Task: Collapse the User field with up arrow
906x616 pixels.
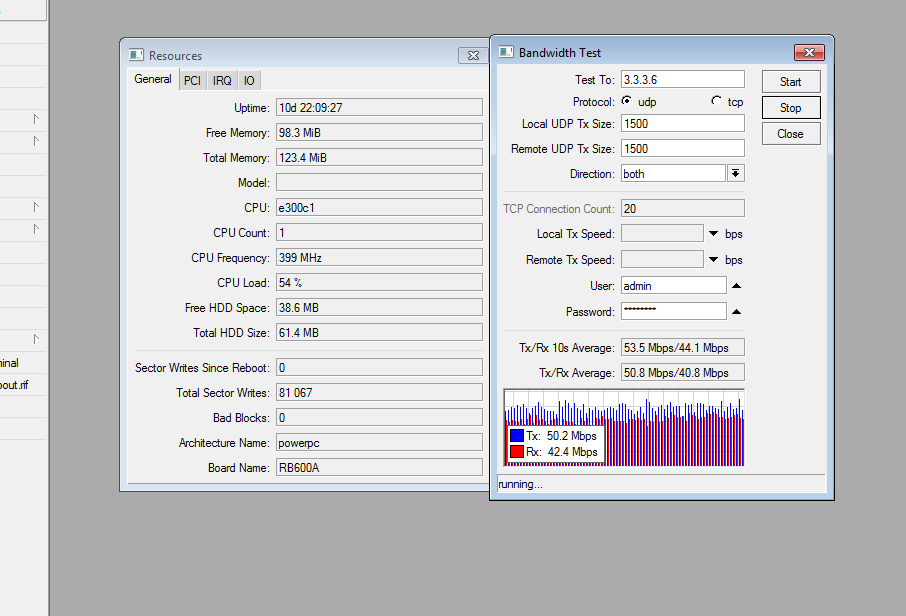Action: (x=736, y=286)
